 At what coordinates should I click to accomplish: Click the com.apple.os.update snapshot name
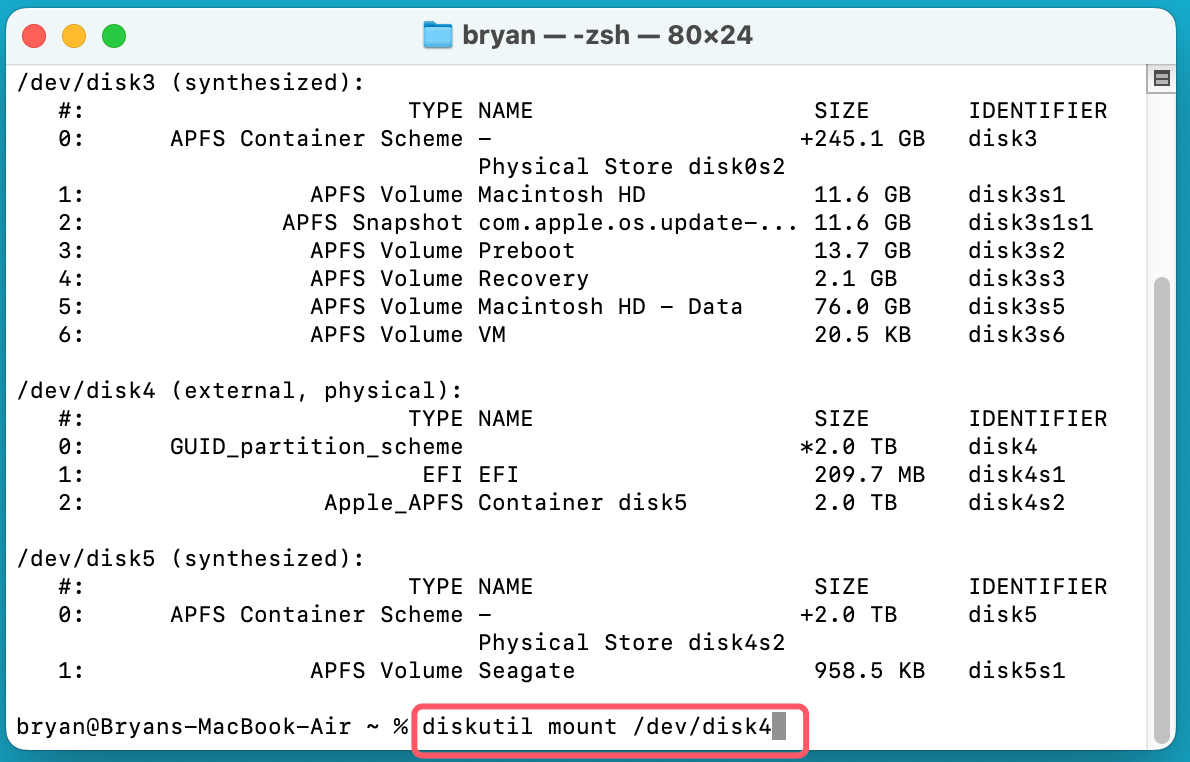point(636,222)
